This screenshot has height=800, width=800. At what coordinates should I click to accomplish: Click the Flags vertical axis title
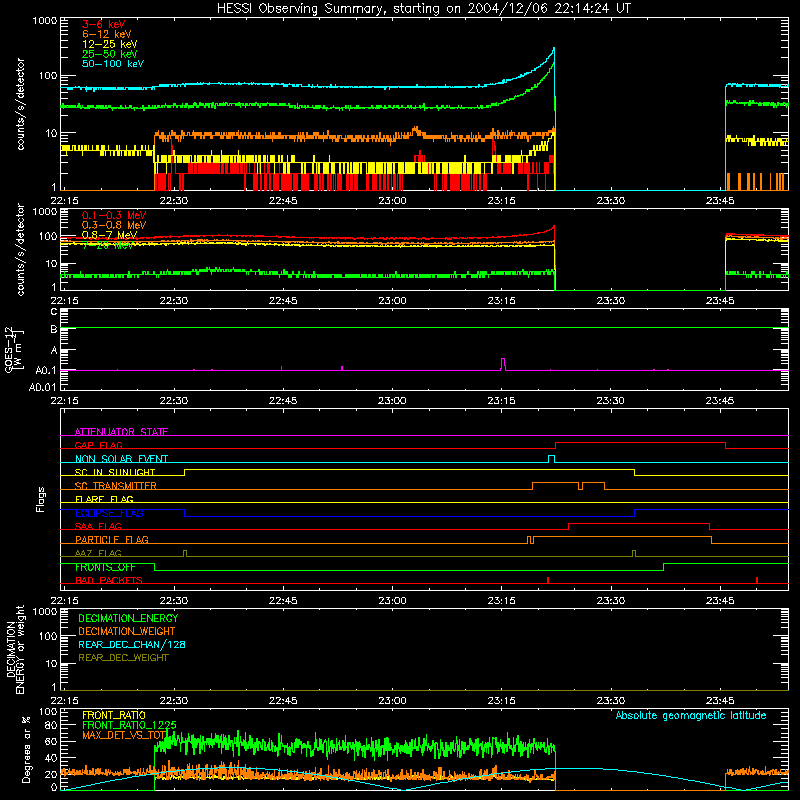(x=41, y=499)
